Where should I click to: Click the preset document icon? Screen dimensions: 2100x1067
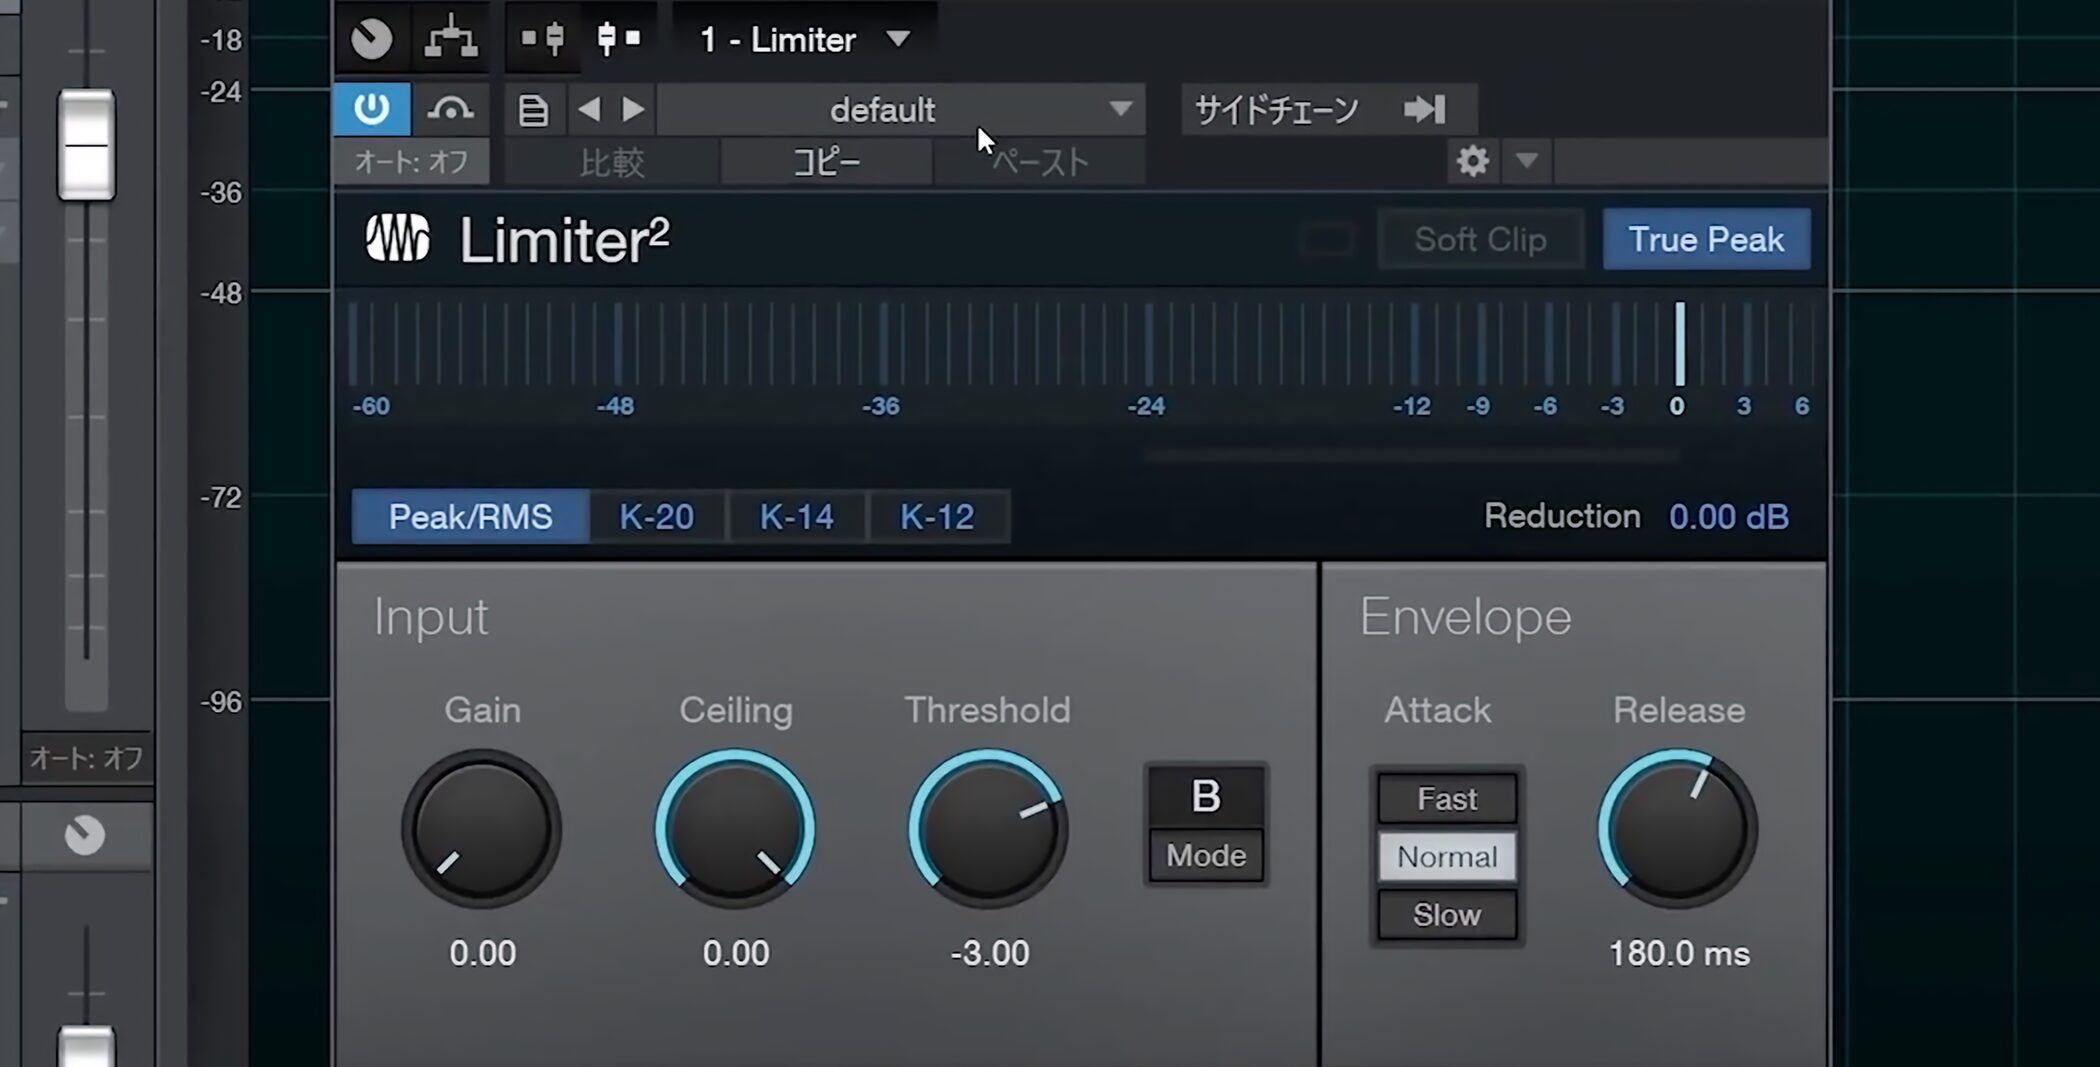pos(533,109)
